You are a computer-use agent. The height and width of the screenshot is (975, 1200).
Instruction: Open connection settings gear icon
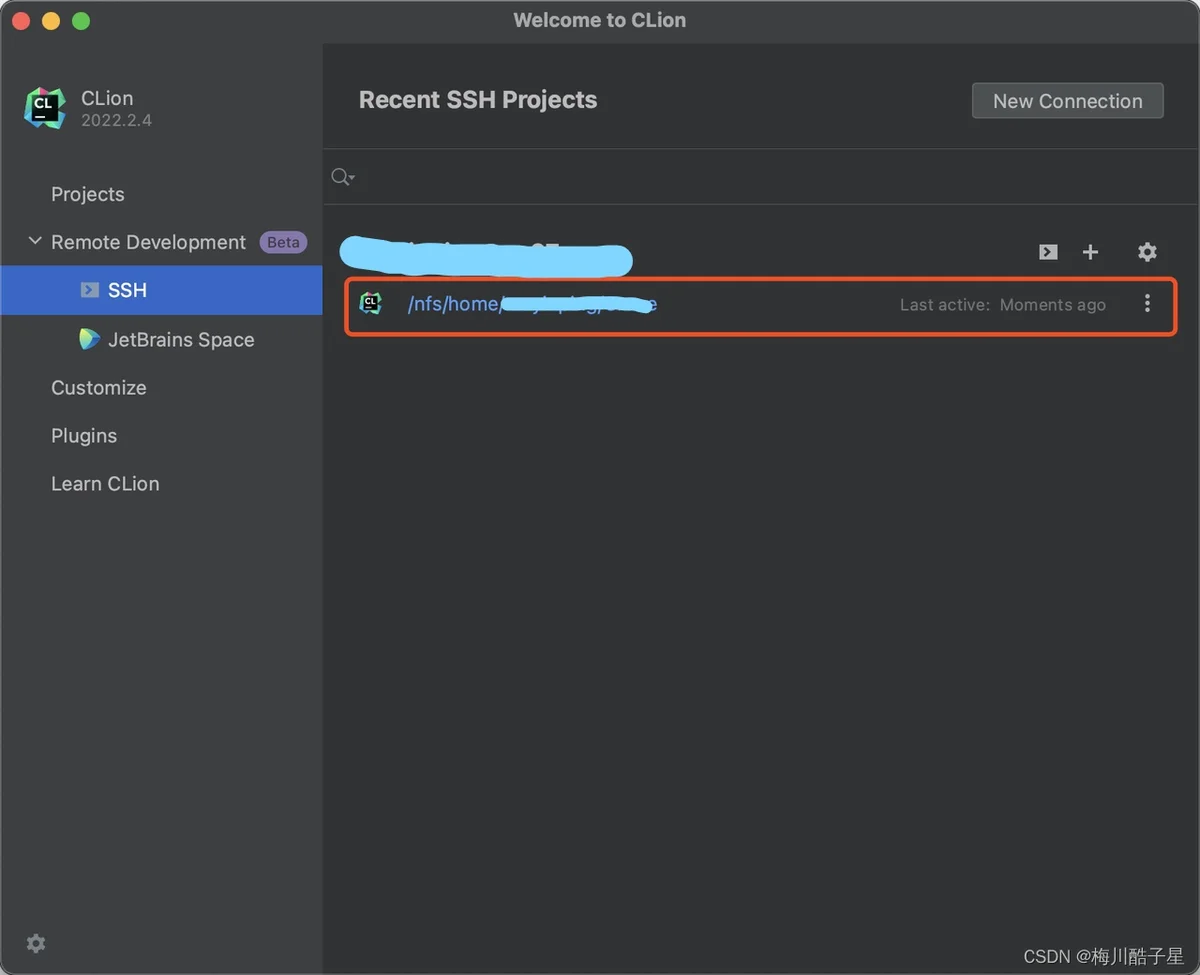(x=1147, y=252)
